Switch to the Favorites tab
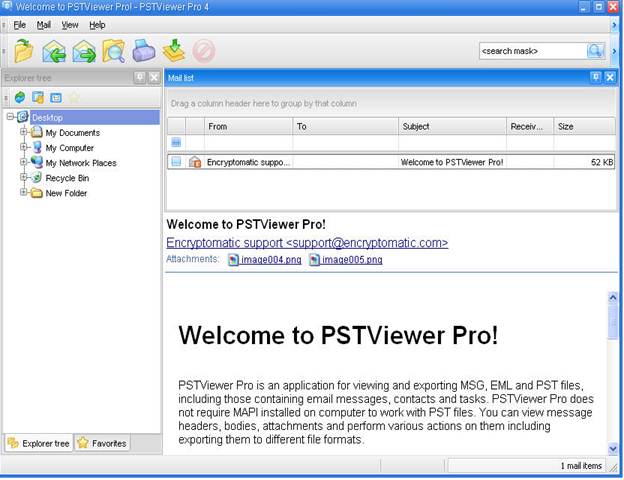Screen dimensions: 624x480 [102, 443]
